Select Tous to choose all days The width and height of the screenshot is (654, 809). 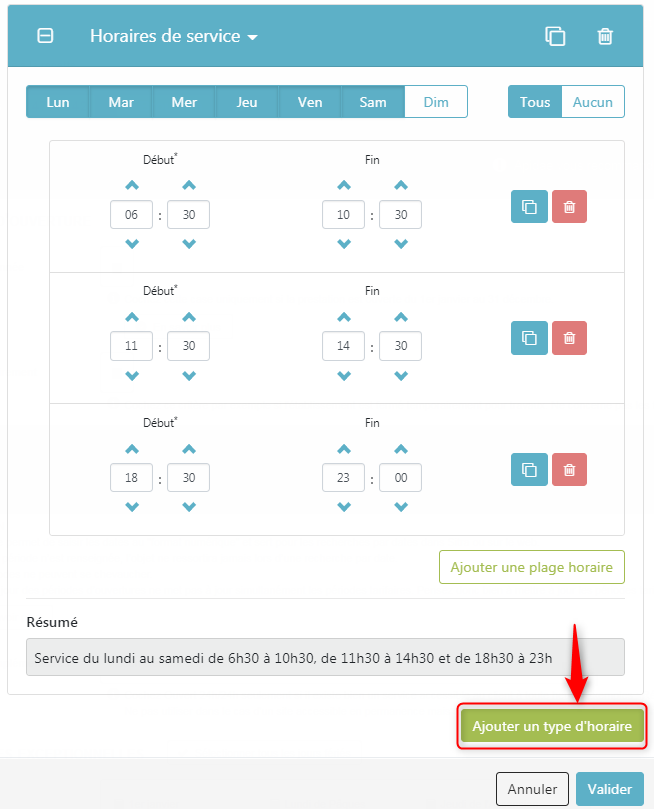pyautogui.click(x=535, y=102)
